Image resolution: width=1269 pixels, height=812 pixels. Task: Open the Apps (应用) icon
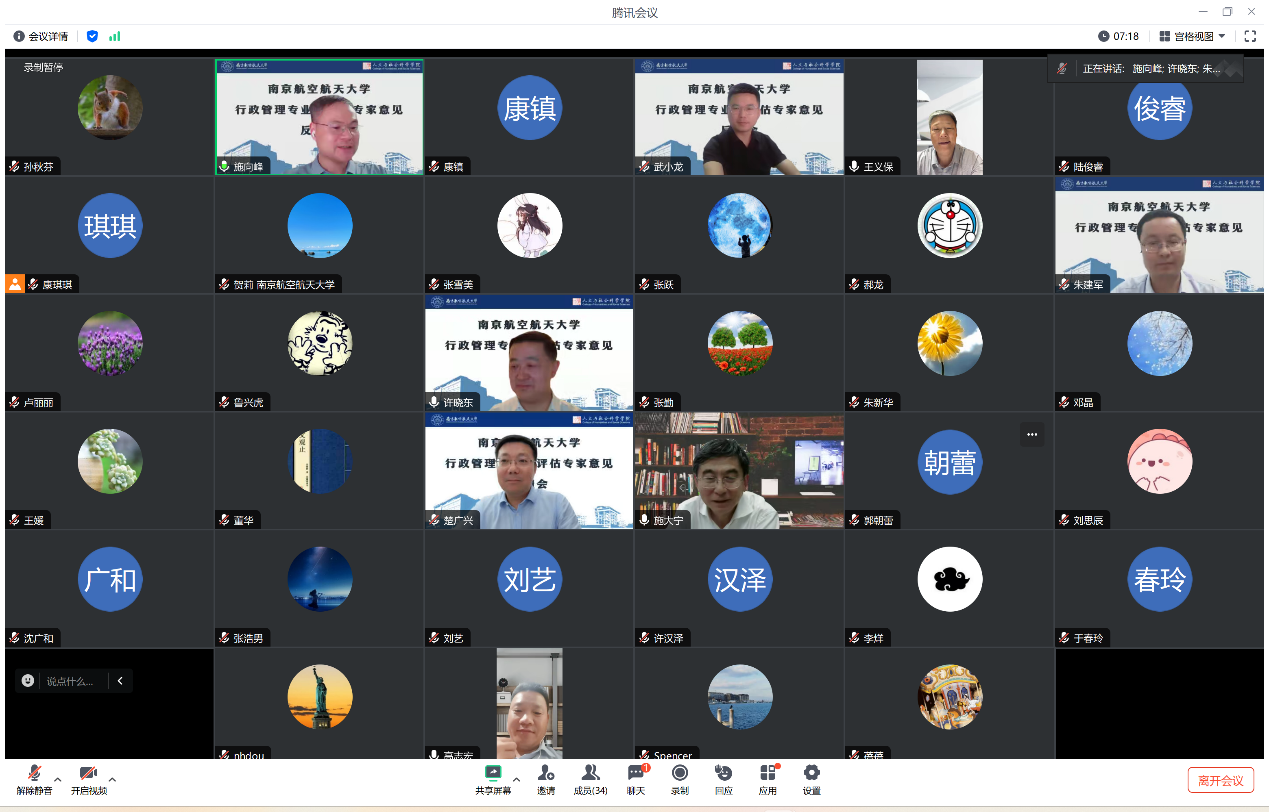767,773
